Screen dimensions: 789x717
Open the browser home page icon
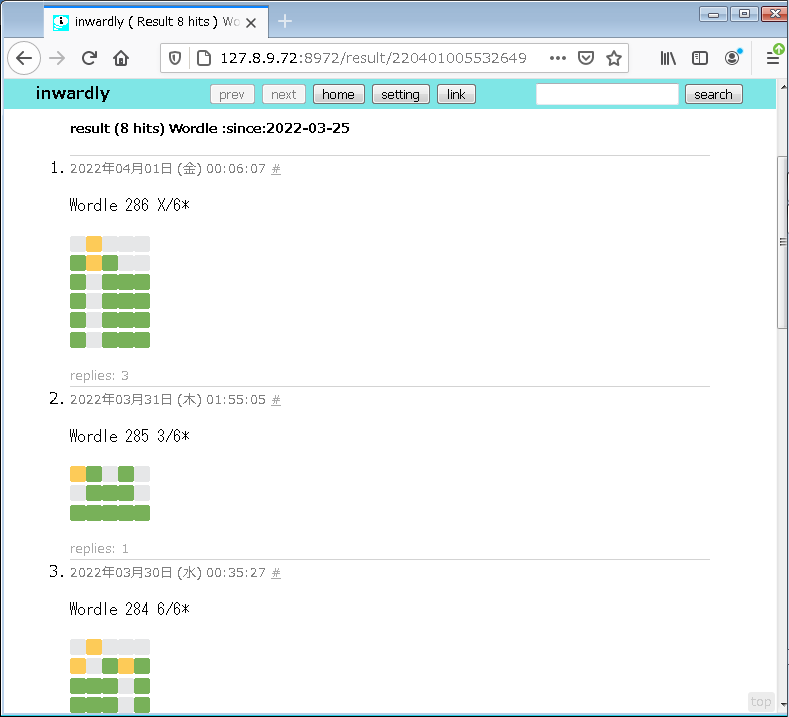(x=121, y=58)
